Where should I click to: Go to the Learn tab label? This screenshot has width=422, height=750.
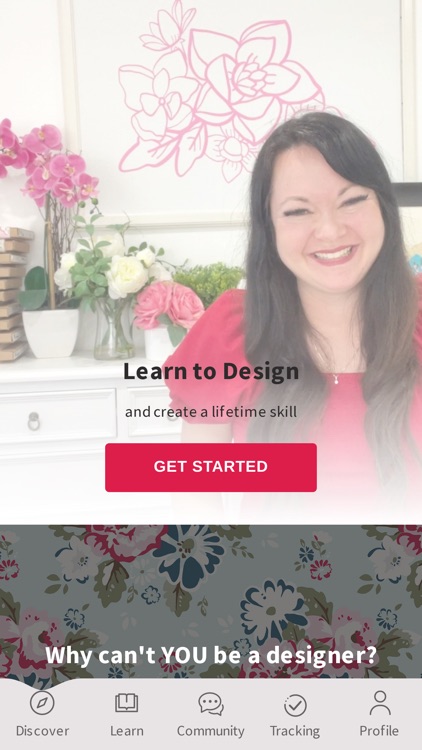pyautogui.click(x=127, y=731)
